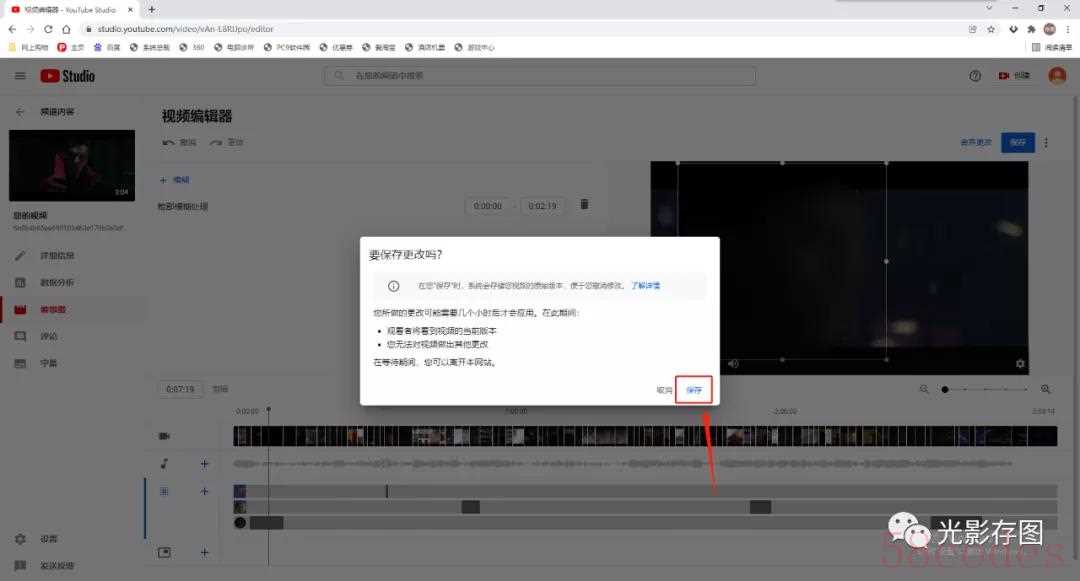Select 字幕 in the left sidebar
Image resolution: width=1080 pixels, height=581 pixels.
[48, 363]
